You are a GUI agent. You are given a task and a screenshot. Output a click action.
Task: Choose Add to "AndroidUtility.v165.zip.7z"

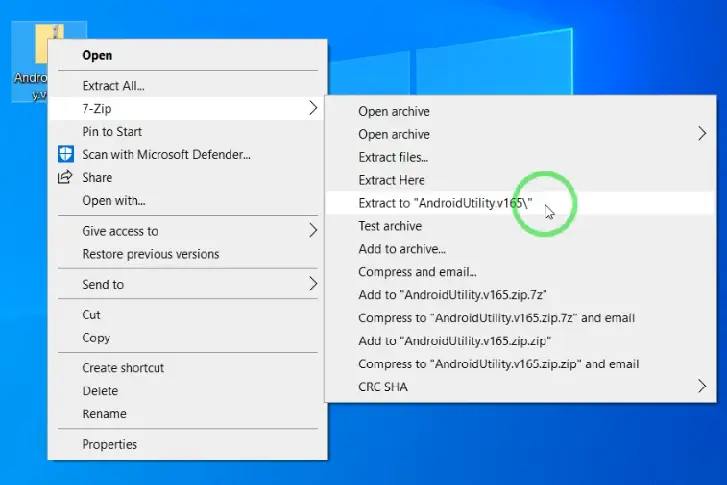tap(521, 295)
